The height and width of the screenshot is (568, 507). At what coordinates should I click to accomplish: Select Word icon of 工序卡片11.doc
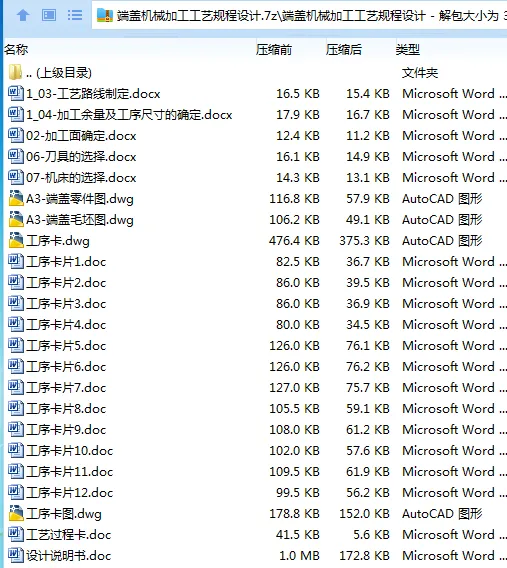[x=16, y=471]
